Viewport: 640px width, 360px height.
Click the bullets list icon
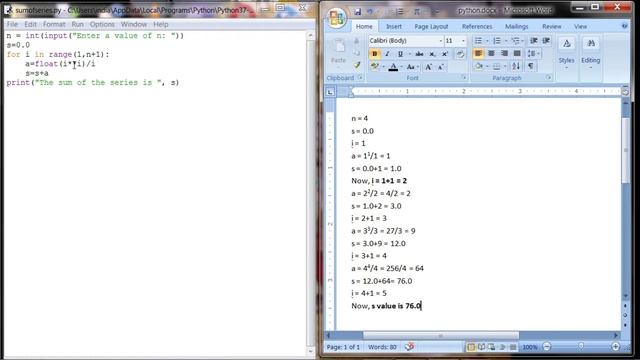point(478,40)
